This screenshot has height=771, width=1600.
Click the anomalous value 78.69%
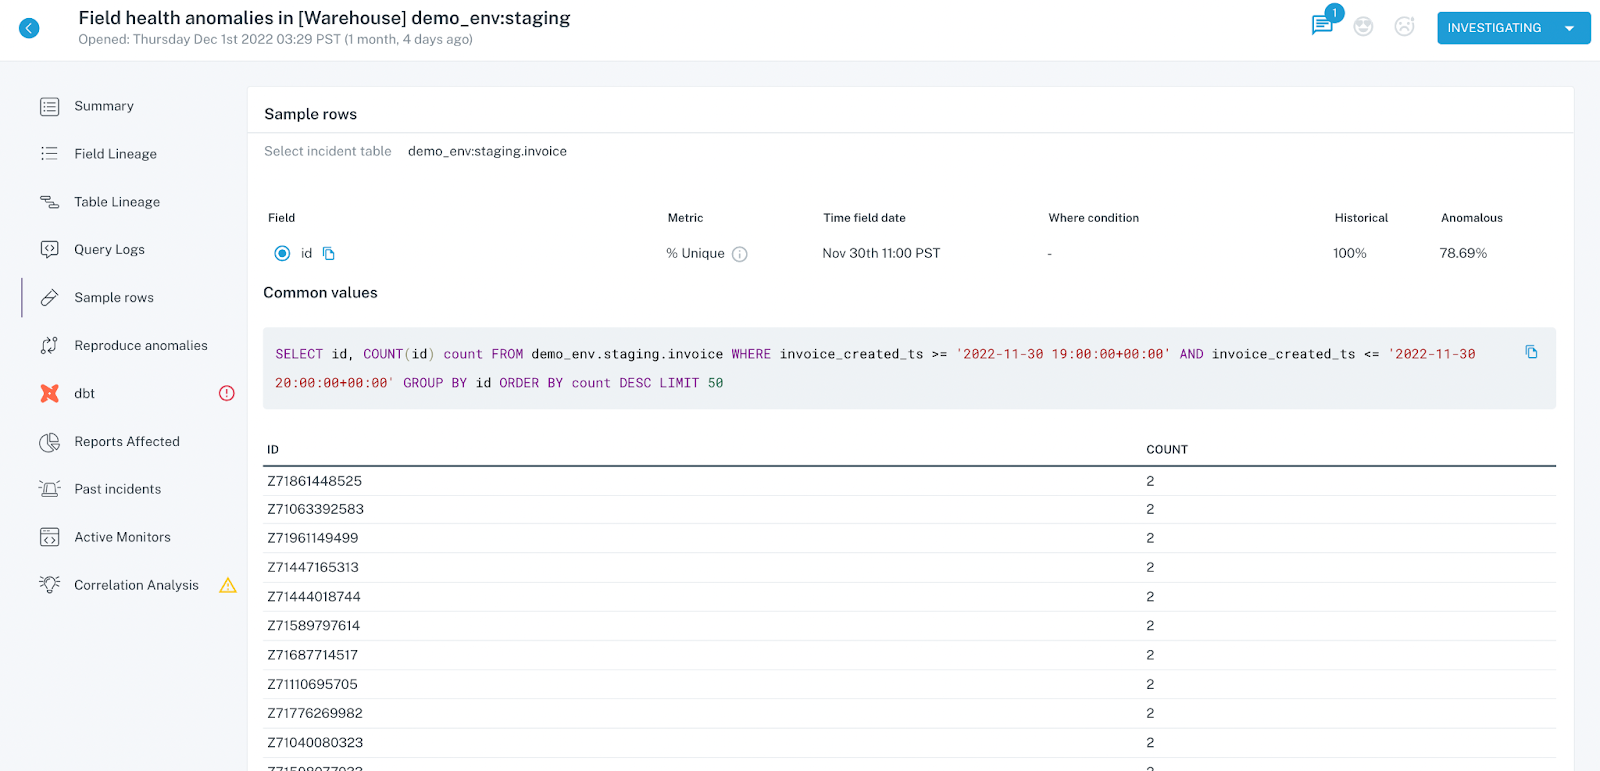coord(1463,254)
